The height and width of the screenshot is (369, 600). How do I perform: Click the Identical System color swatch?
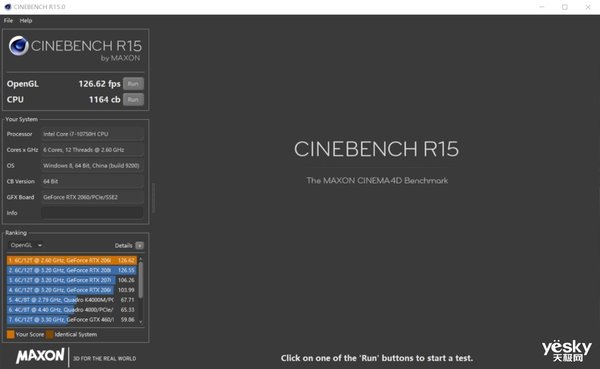(50, 335)
